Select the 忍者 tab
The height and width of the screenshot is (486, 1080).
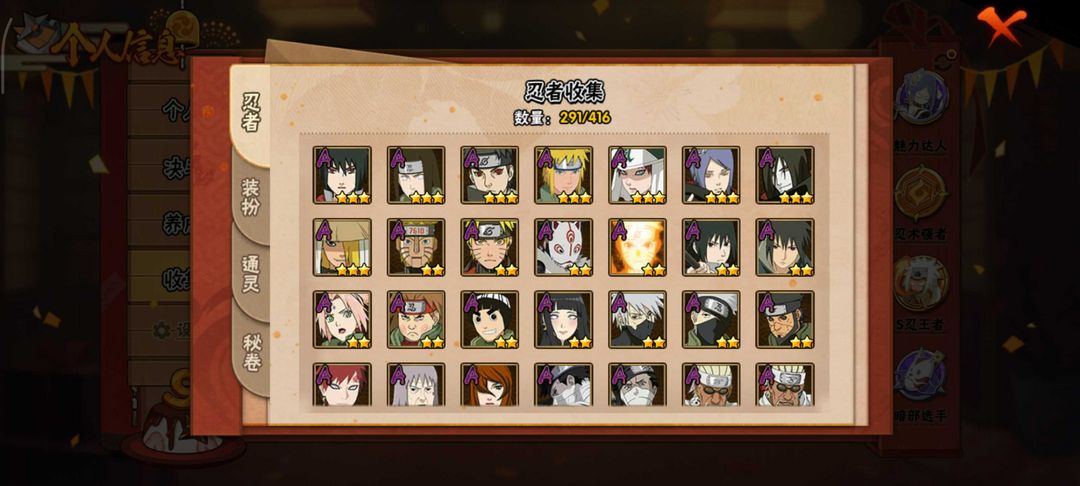(250, 114)
